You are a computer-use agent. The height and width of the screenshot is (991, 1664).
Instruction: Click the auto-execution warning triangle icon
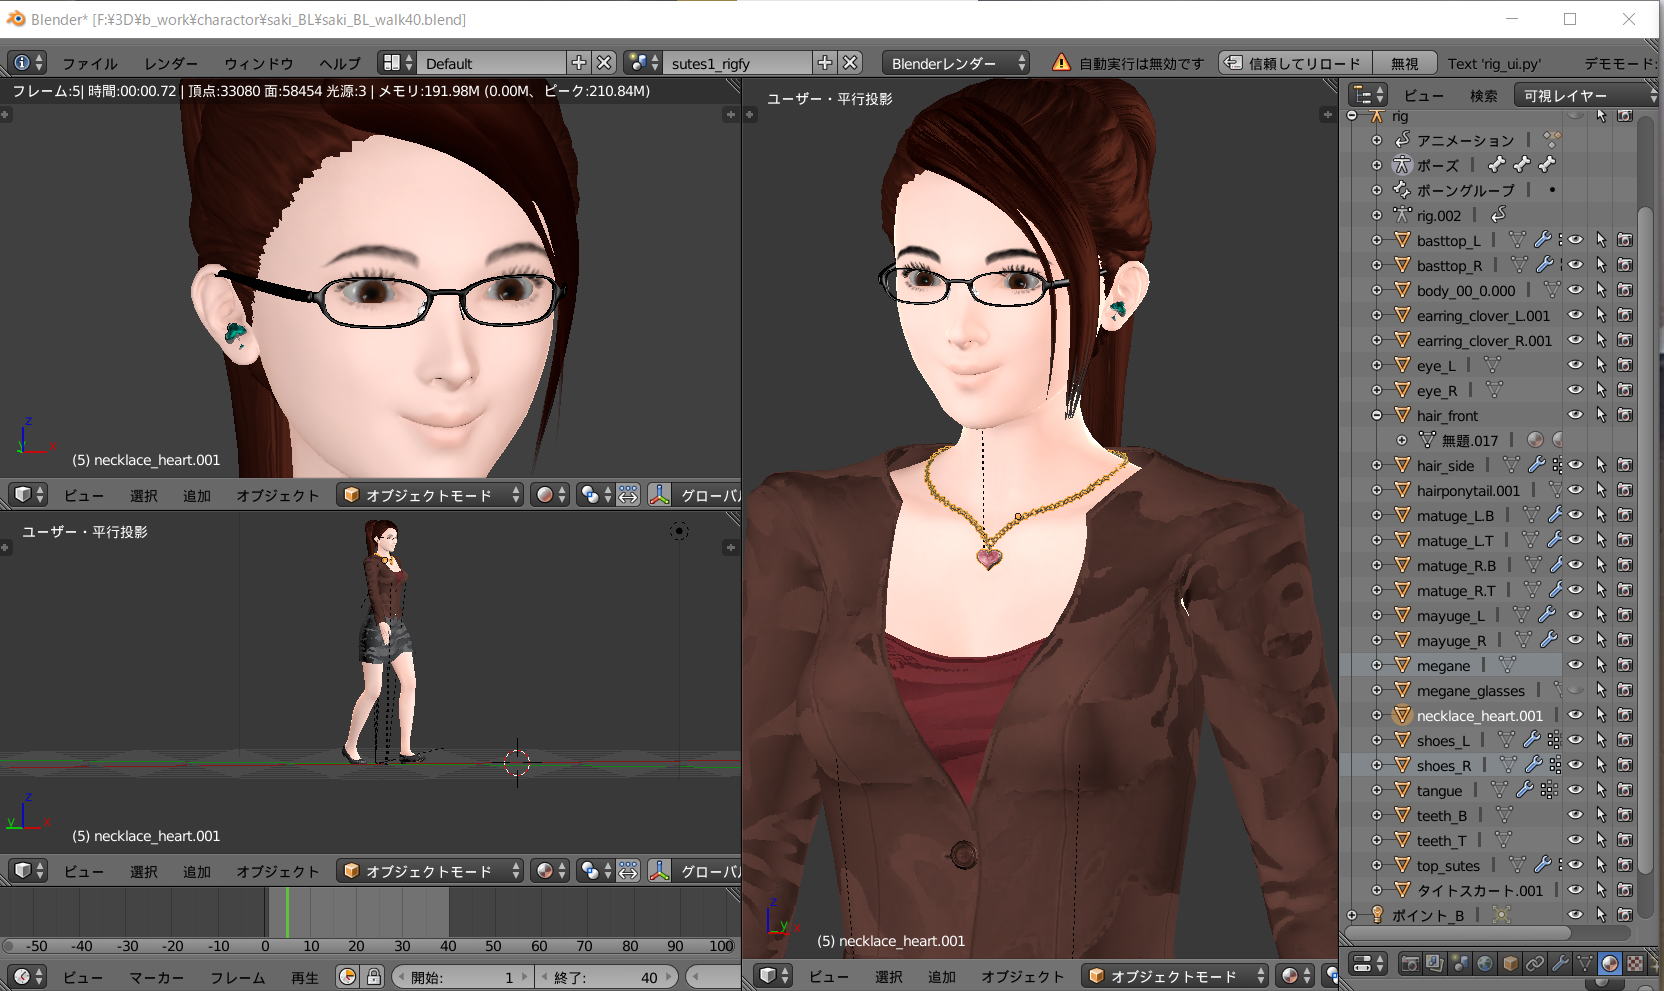tap(1061, 63)
